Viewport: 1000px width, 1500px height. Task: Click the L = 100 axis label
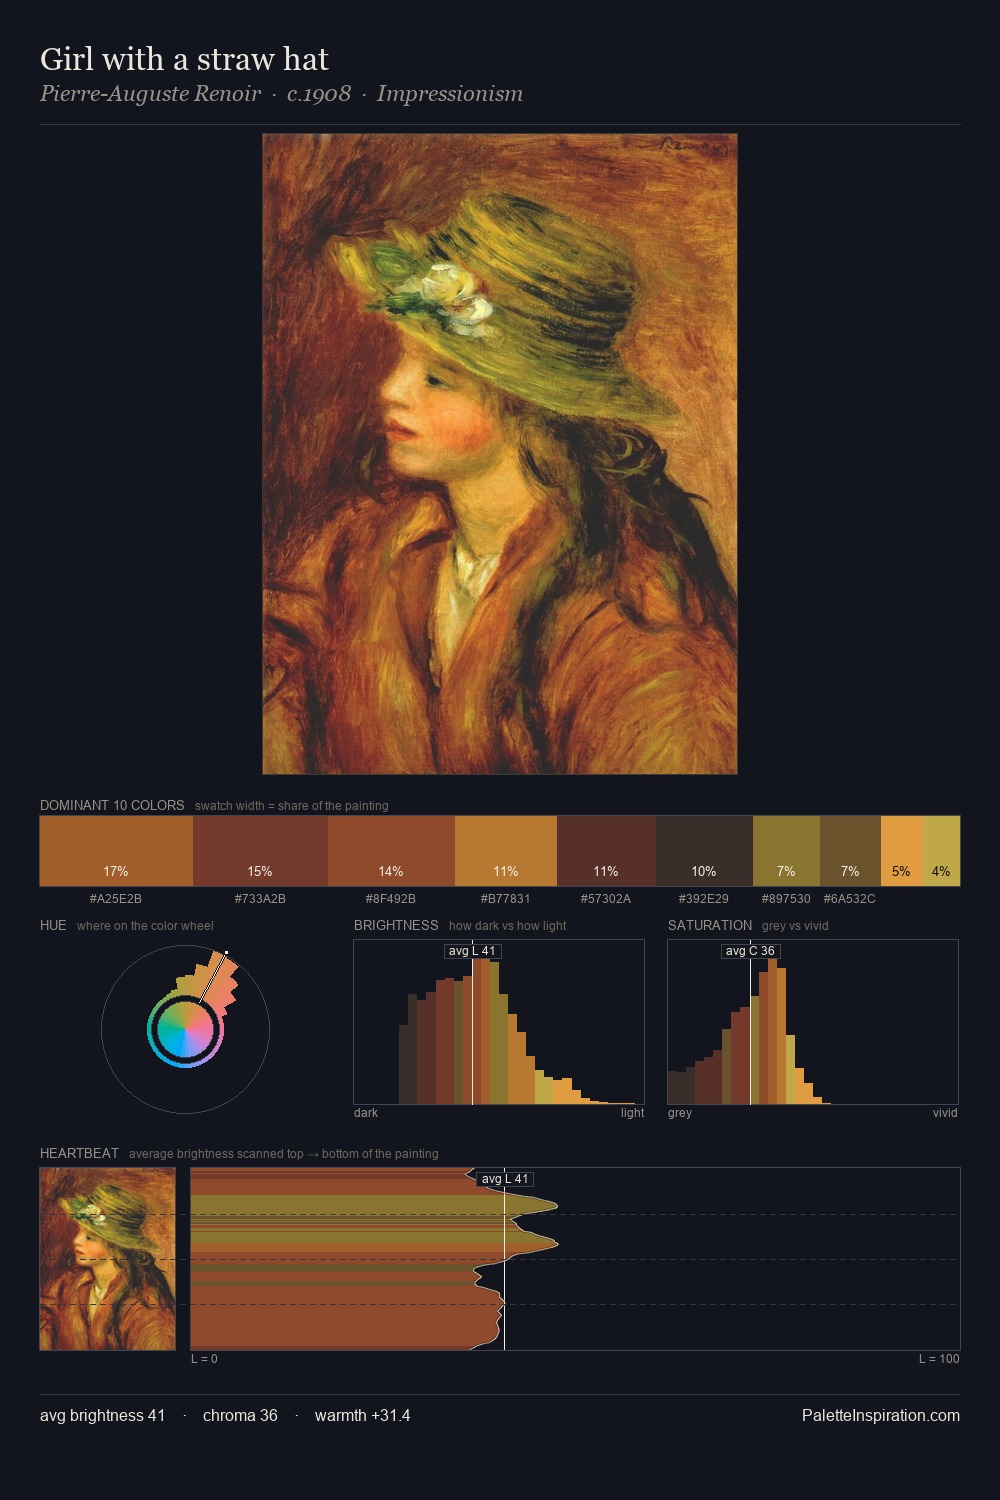click(939, 1359)
